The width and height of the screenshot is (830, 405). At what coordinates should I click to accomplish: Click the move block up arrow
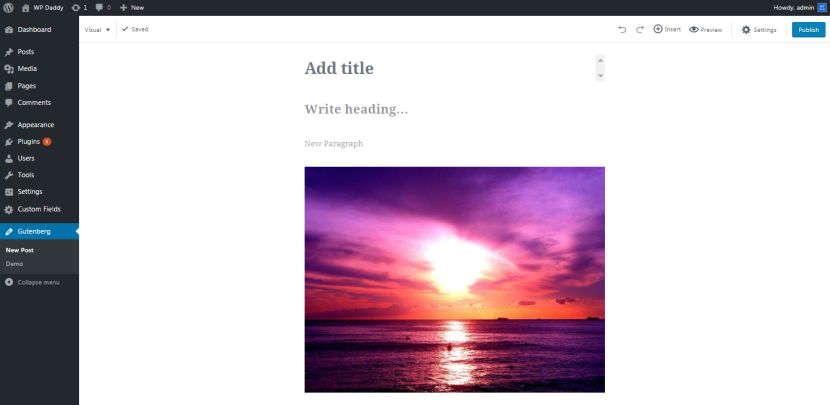coord(600,60)
